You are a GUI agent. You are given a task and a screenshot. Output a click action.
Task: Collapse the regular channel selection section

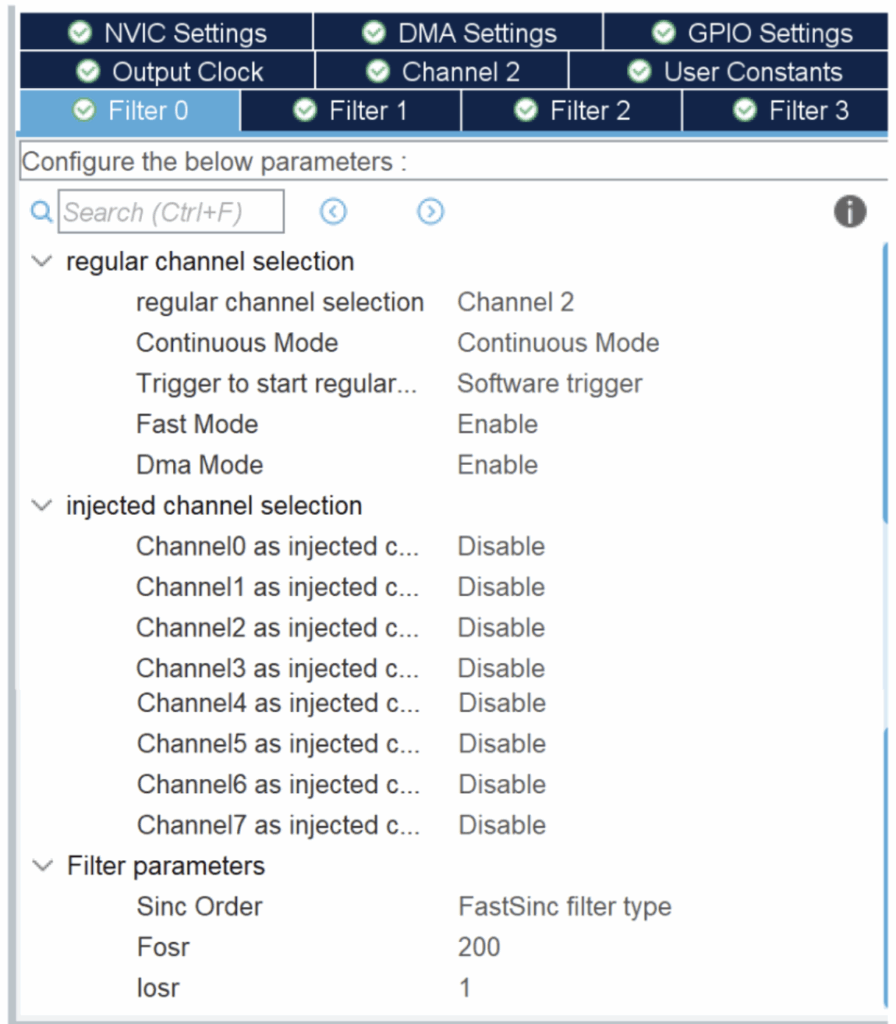[x=42, y=262]
